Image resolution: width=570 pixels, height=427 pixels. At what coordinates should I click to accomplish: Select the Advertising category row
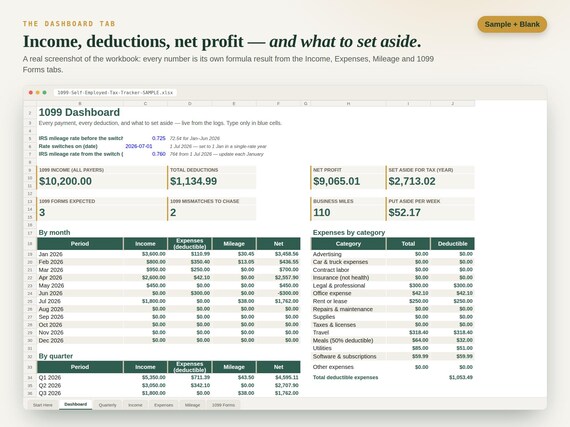tap(393, 254)
